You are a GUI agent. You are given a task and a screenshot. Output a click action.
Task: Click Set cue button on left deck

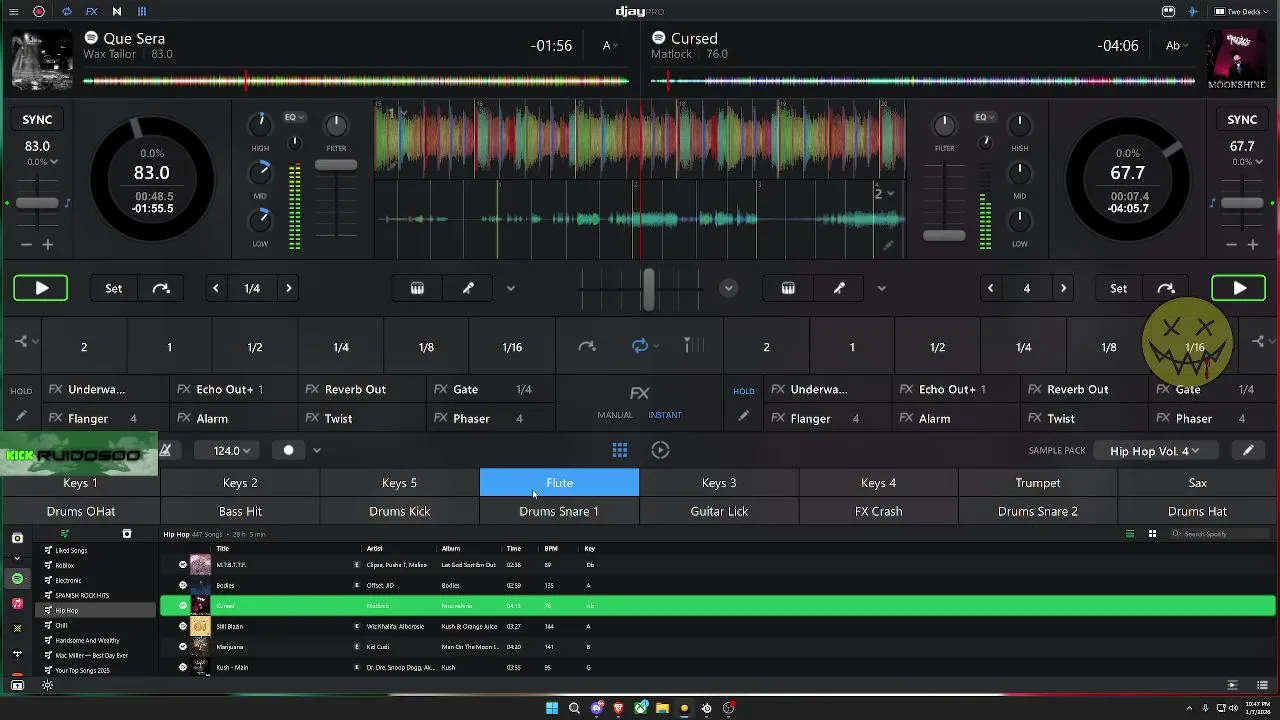pyautogui.click(x=114, y=288)
